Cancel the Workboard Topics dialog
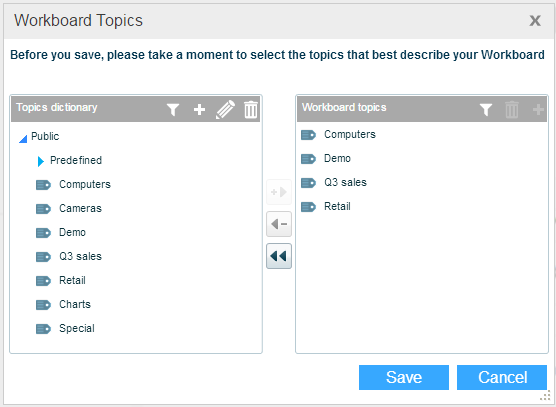 [502, 377]
